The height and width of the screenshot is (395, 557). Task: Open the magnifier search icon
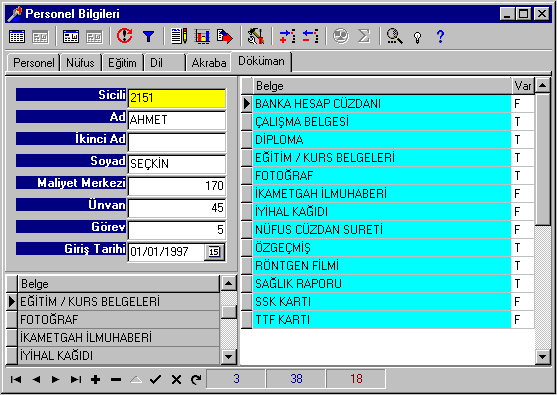pos(395,36)
